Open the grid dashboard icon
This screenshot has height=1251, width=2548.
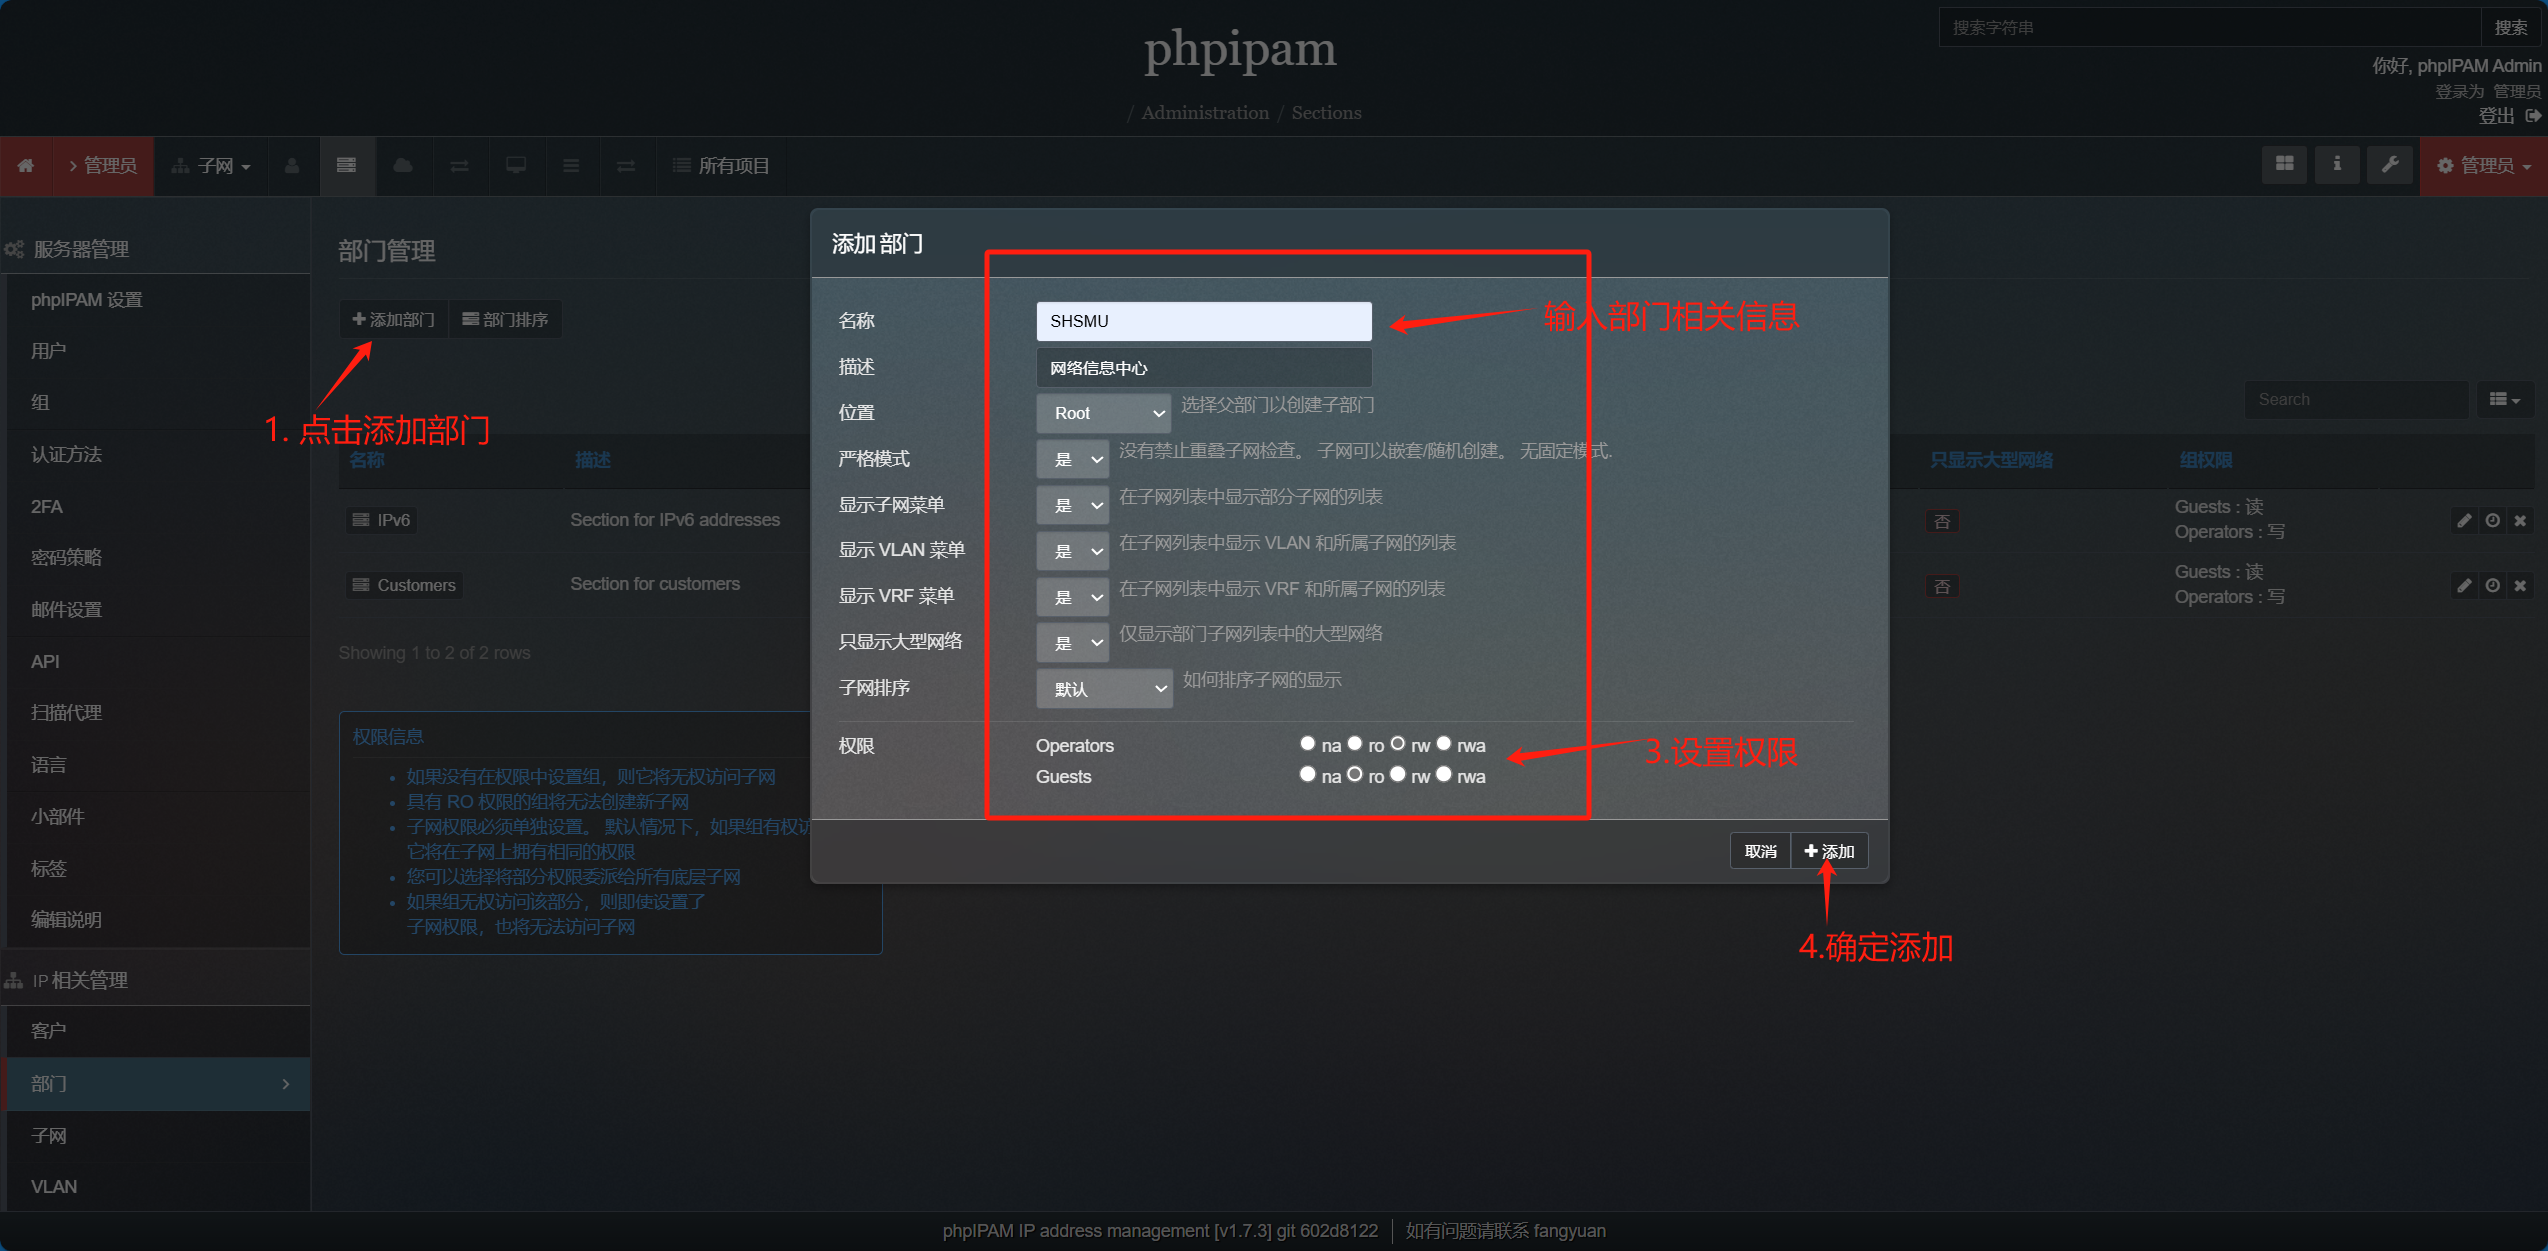tap(2284, 164)
